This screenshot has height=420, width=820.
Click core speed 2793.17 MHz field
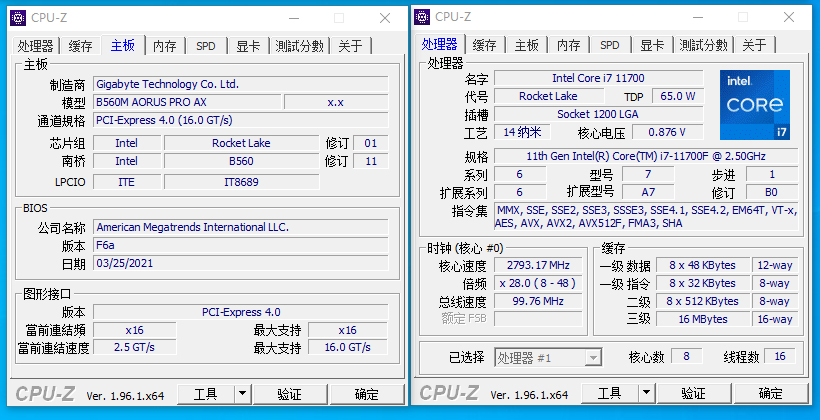click(538, 265)
